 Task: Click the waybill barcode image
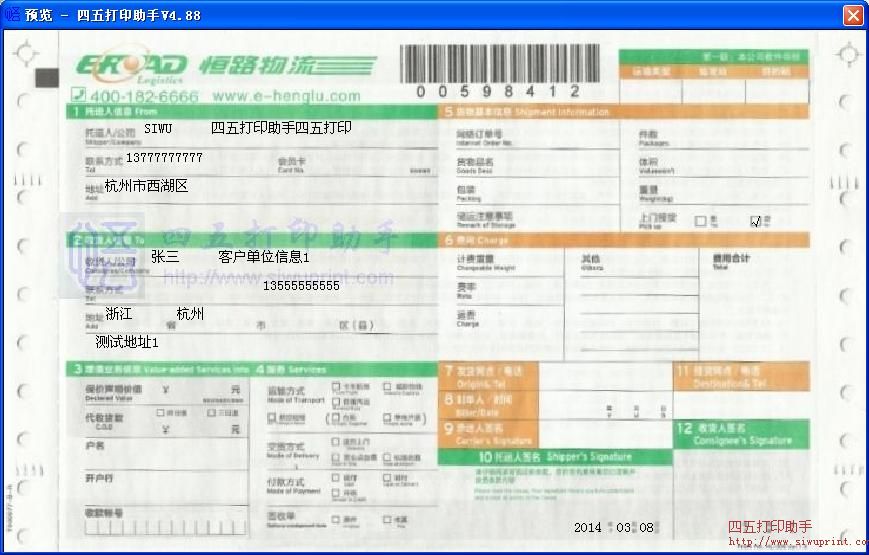[499, 64]
